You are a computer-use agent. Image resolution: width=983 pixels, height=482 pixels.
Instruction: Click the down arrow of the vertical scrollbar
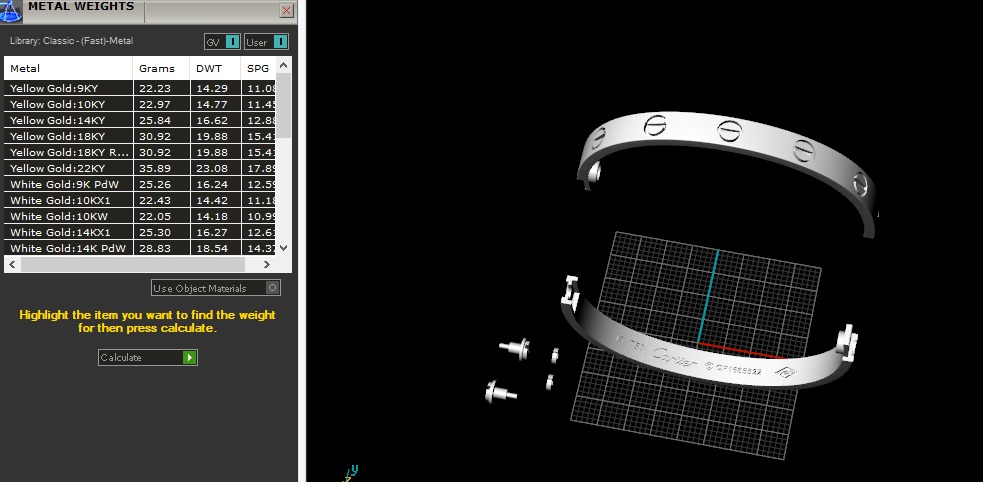(x=283, y=248)
